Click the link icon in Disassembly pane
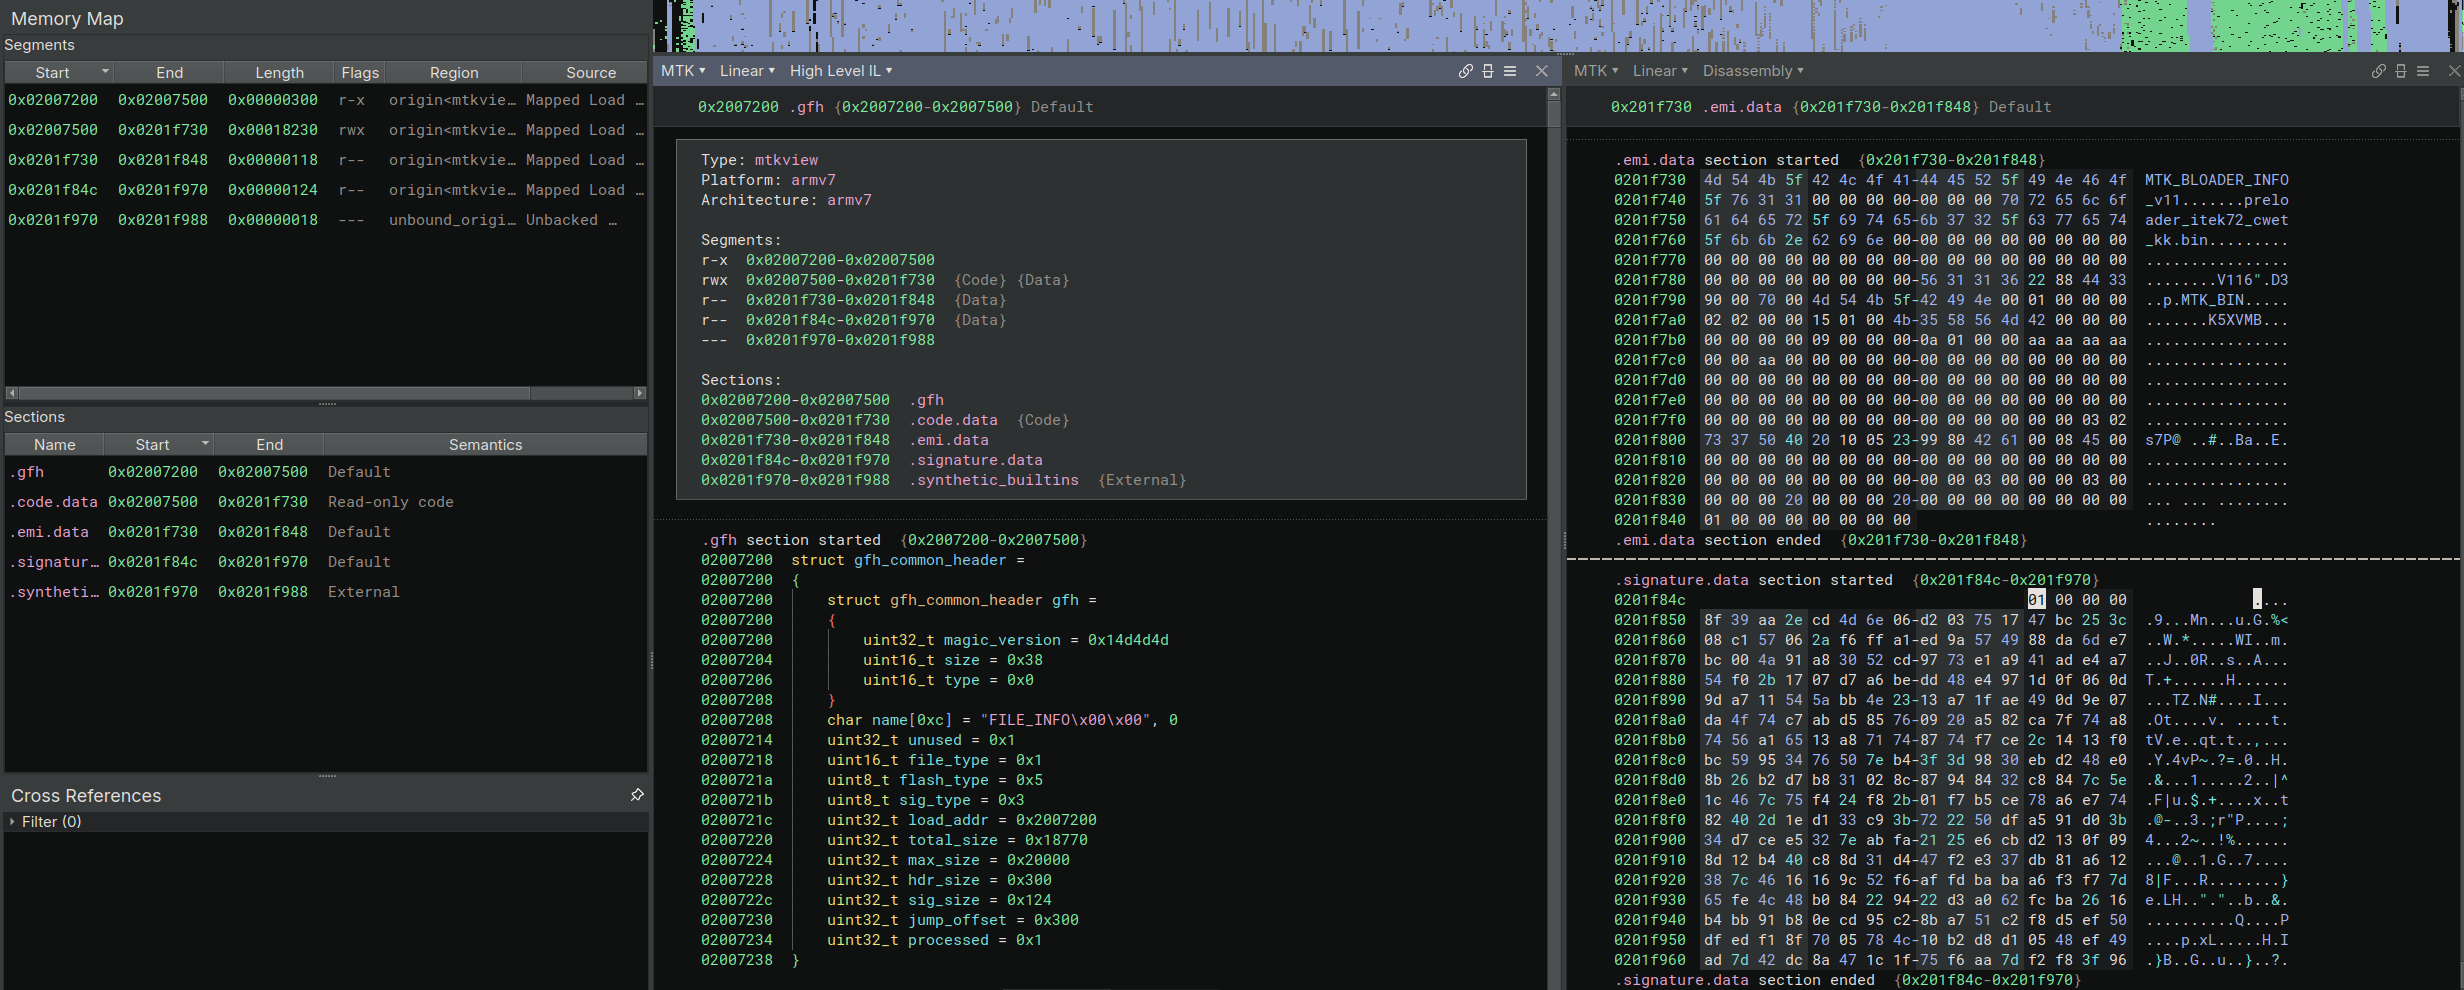 click(x=2378, y=71)
